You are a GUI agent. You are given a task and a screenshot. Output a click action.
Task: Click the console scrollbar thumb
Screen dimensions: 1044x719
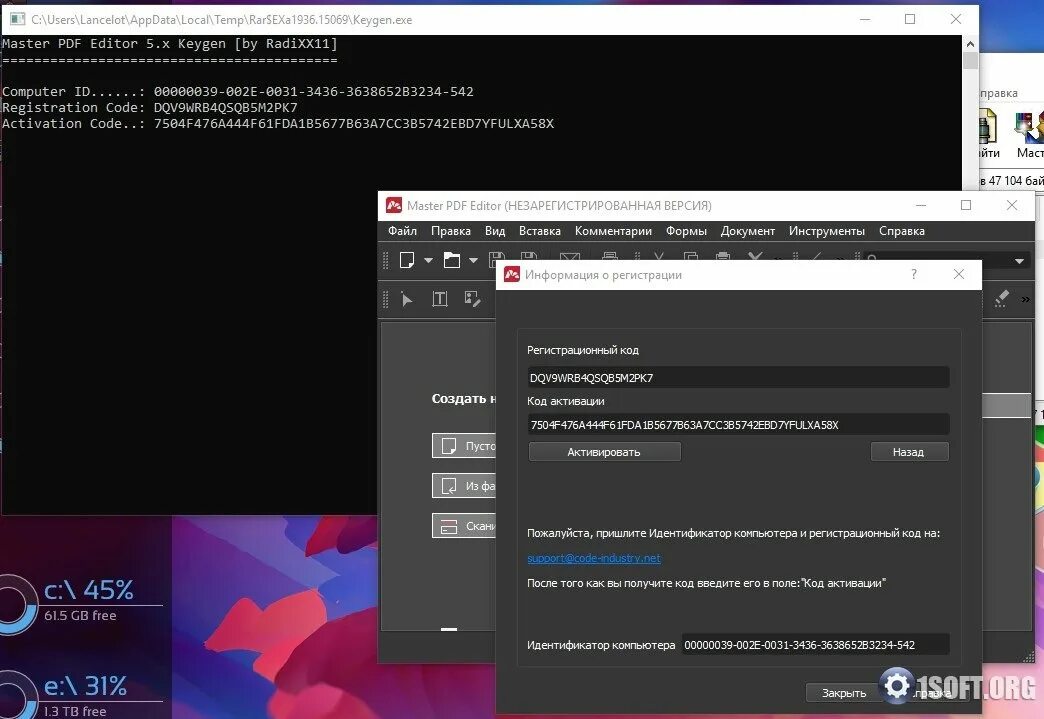970,61
